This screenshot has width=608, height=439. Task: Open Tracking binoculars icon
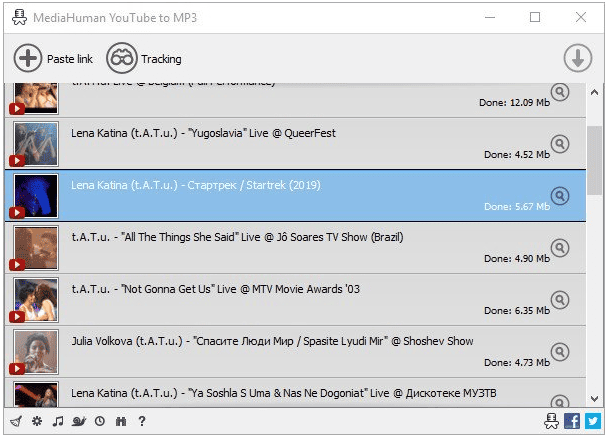click(x=122, y=58)
